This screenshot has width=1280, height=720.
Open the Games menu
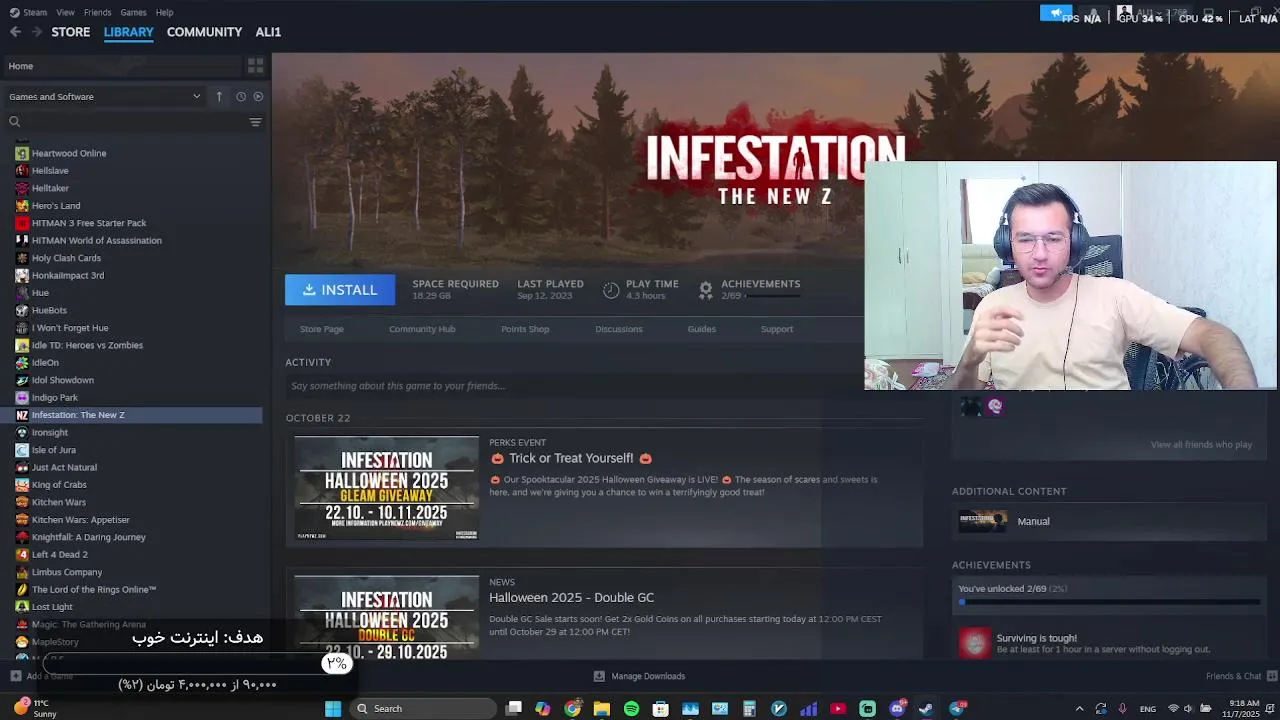click(x=133, y=12)
